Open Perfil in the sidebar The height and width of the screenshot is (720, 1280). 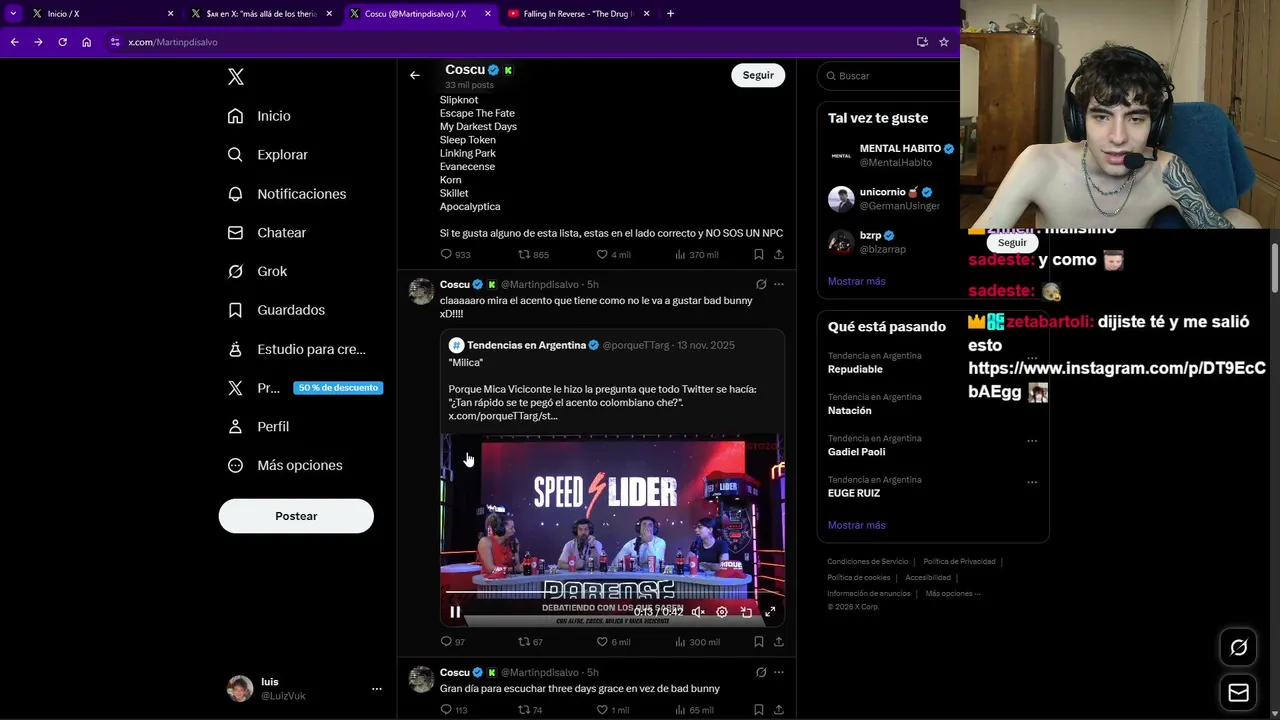pyautogui.click(x=258, y=426)
